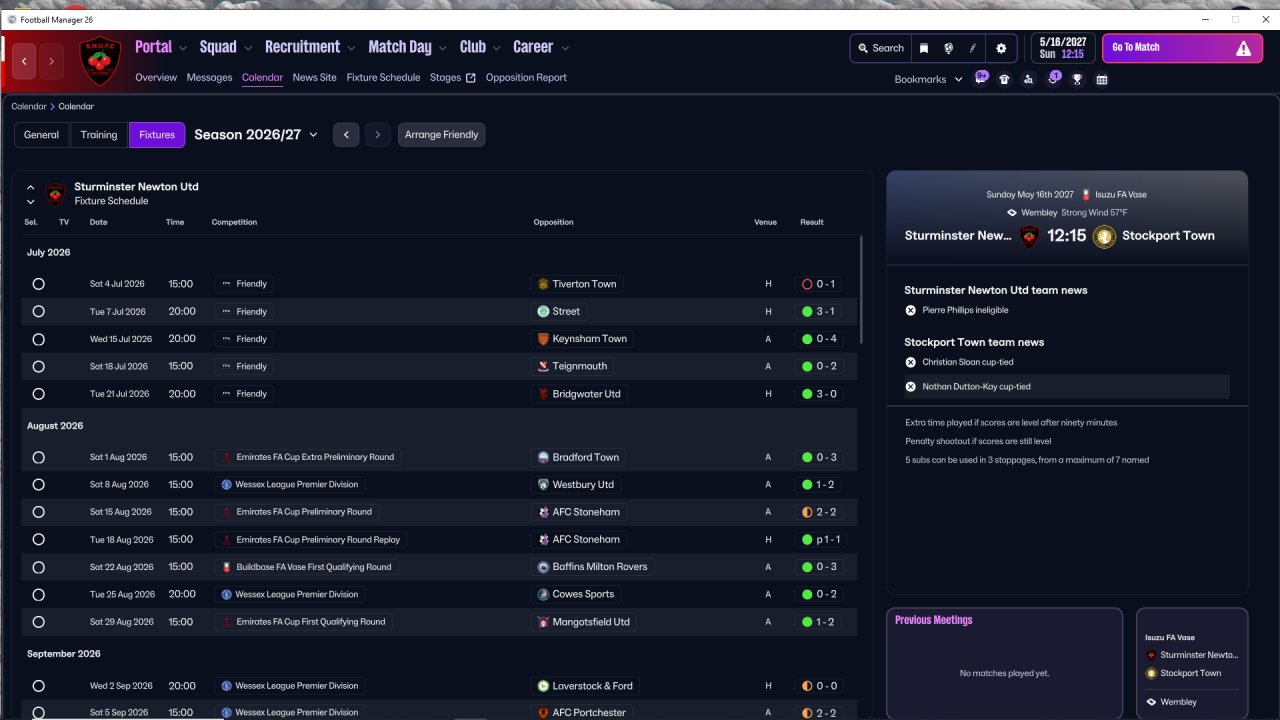Select the radio button for Keynsham Town fixture
Screen dimensions: 1280x720
[x=38, y=339]
